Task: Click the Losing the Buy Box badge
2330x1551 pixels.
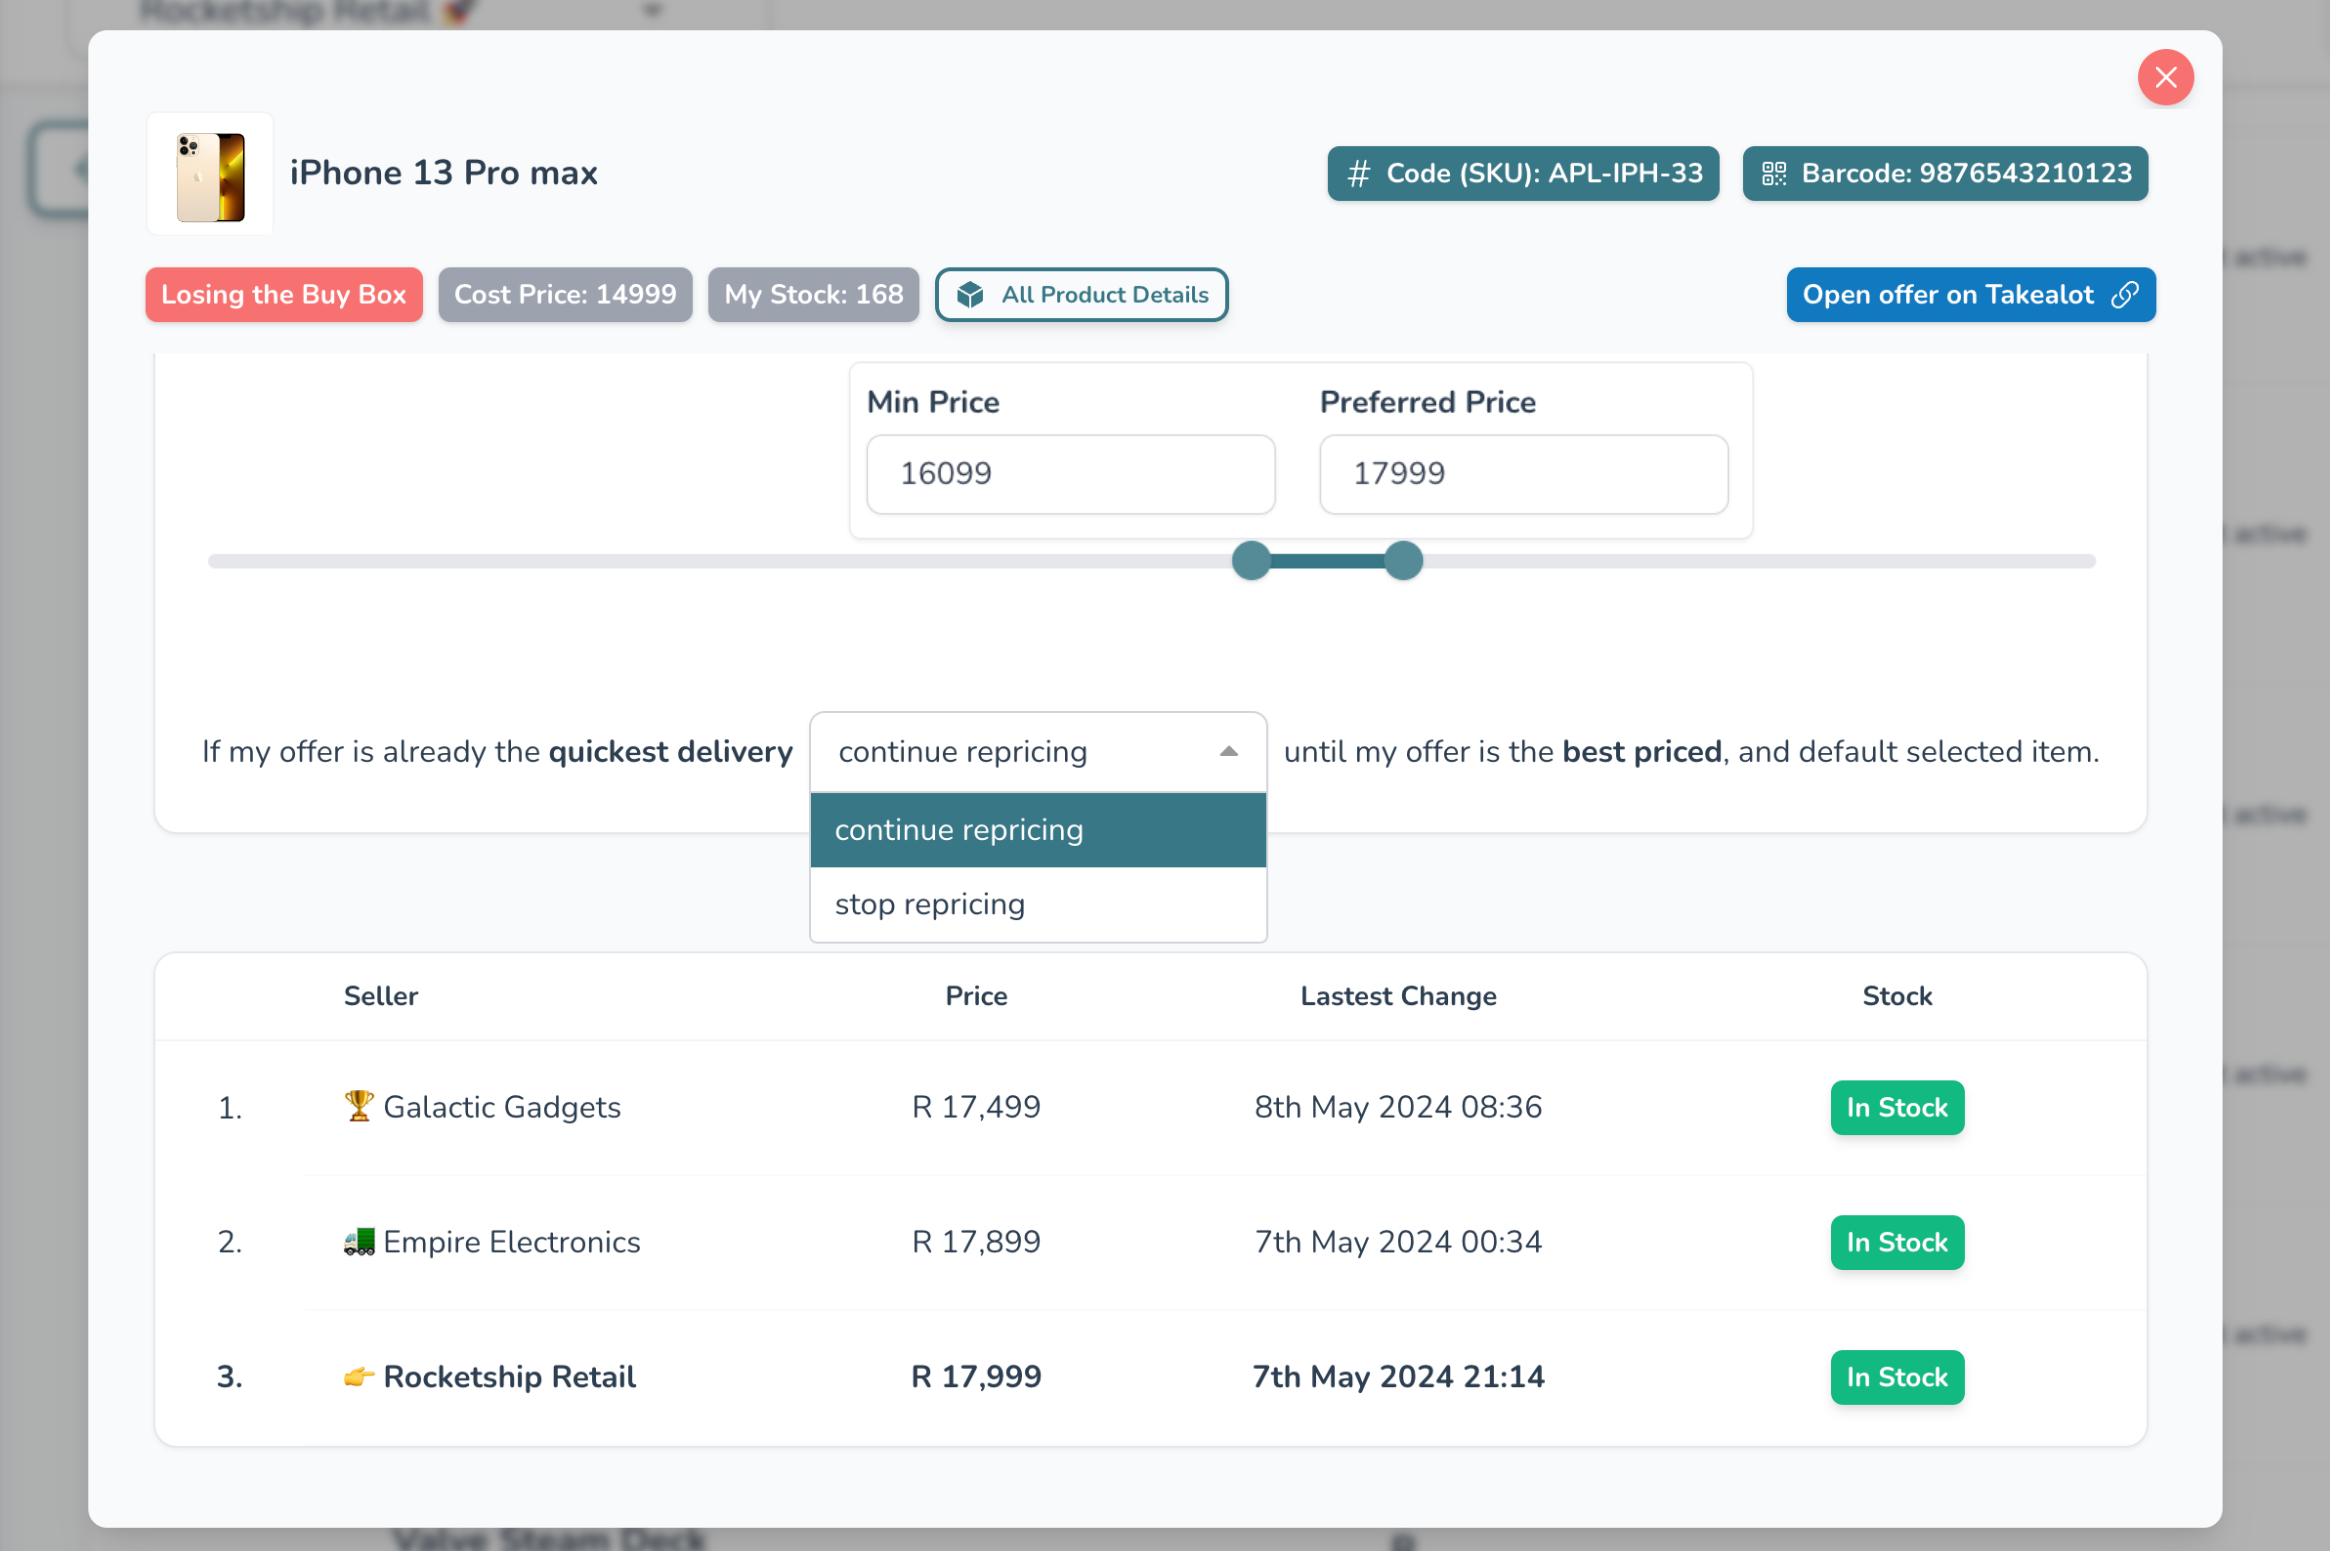Action: (x=283, y=295)
